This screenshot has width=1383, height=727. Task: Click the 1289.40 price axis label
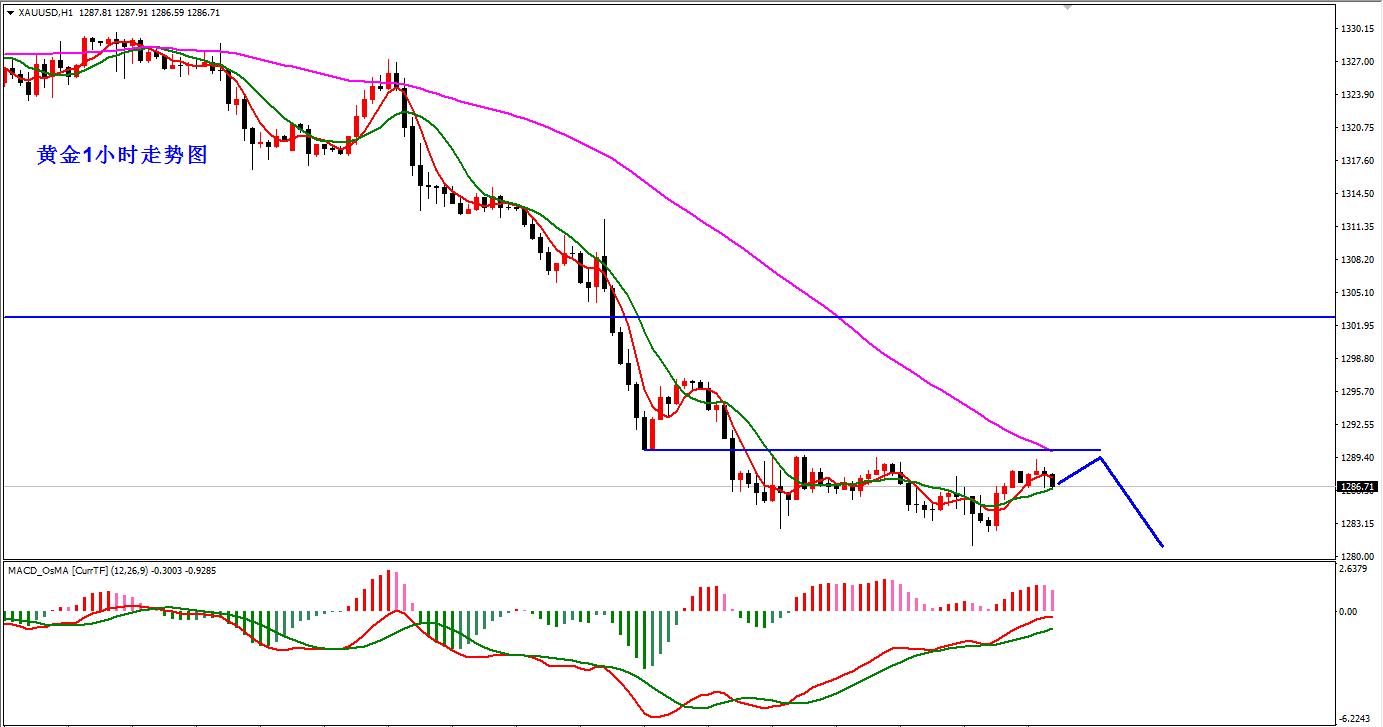coord(1357,458)
